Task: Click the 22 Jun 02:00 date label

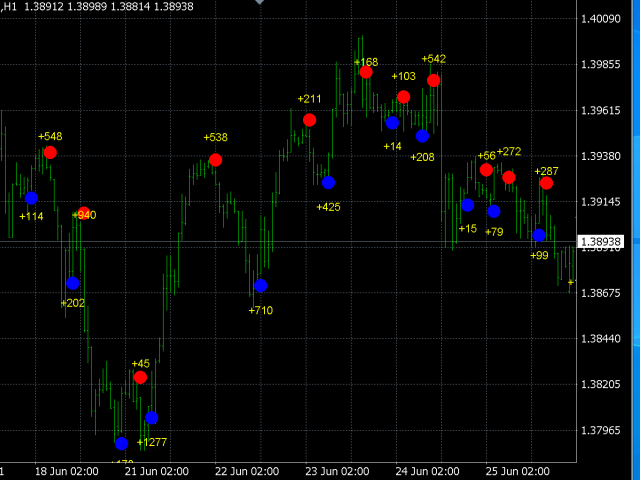Action: click(x=247, y=471)
